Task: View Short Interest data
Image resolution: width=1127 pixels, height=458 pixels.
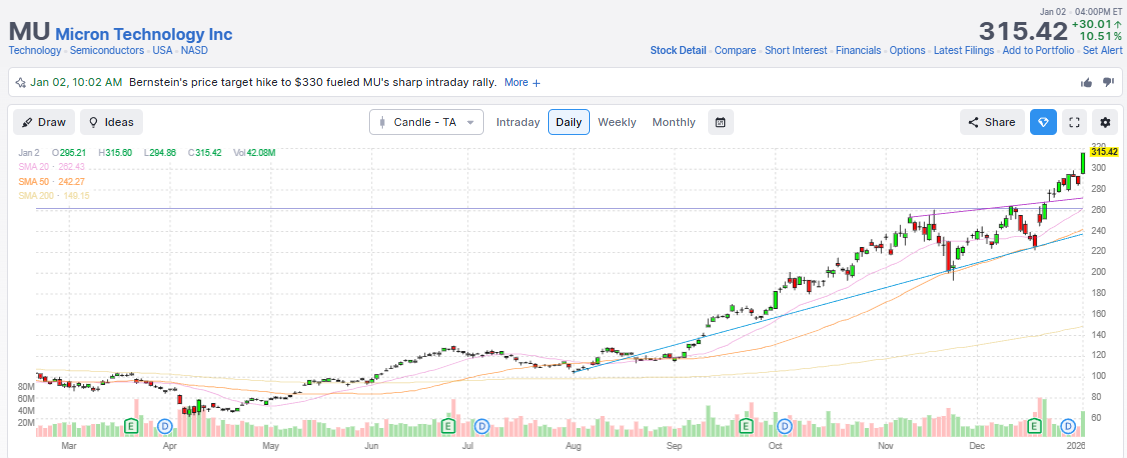Action: (796, 50)
